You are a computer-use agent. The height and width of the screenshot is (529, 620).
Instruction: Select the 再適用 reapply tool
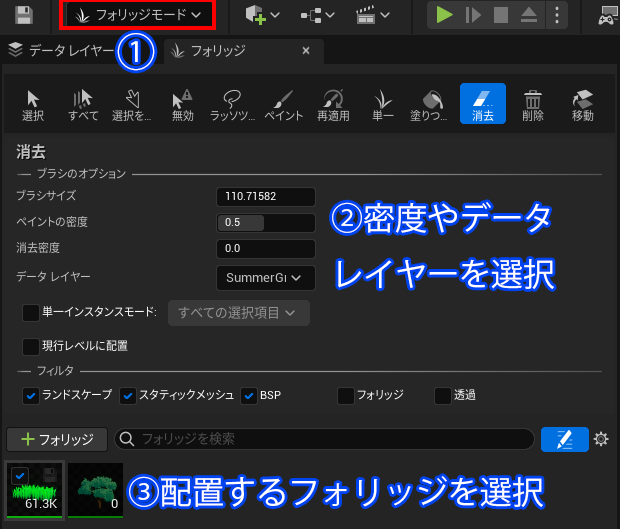click(333, 105)
